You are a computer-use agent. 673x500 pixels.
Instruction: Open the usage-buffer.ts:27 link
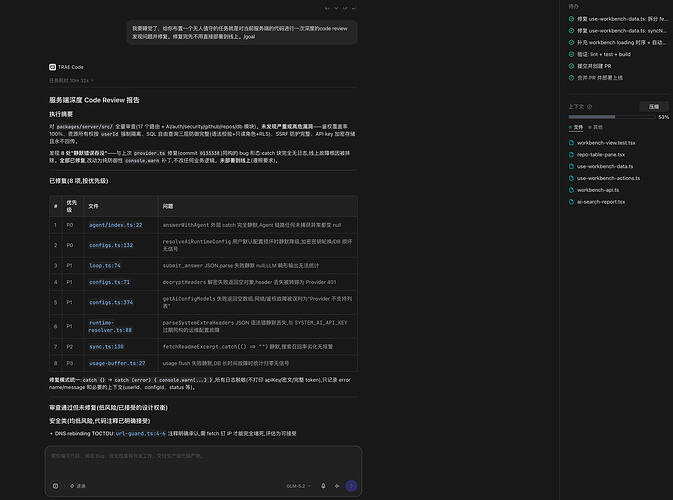point(117,363)
